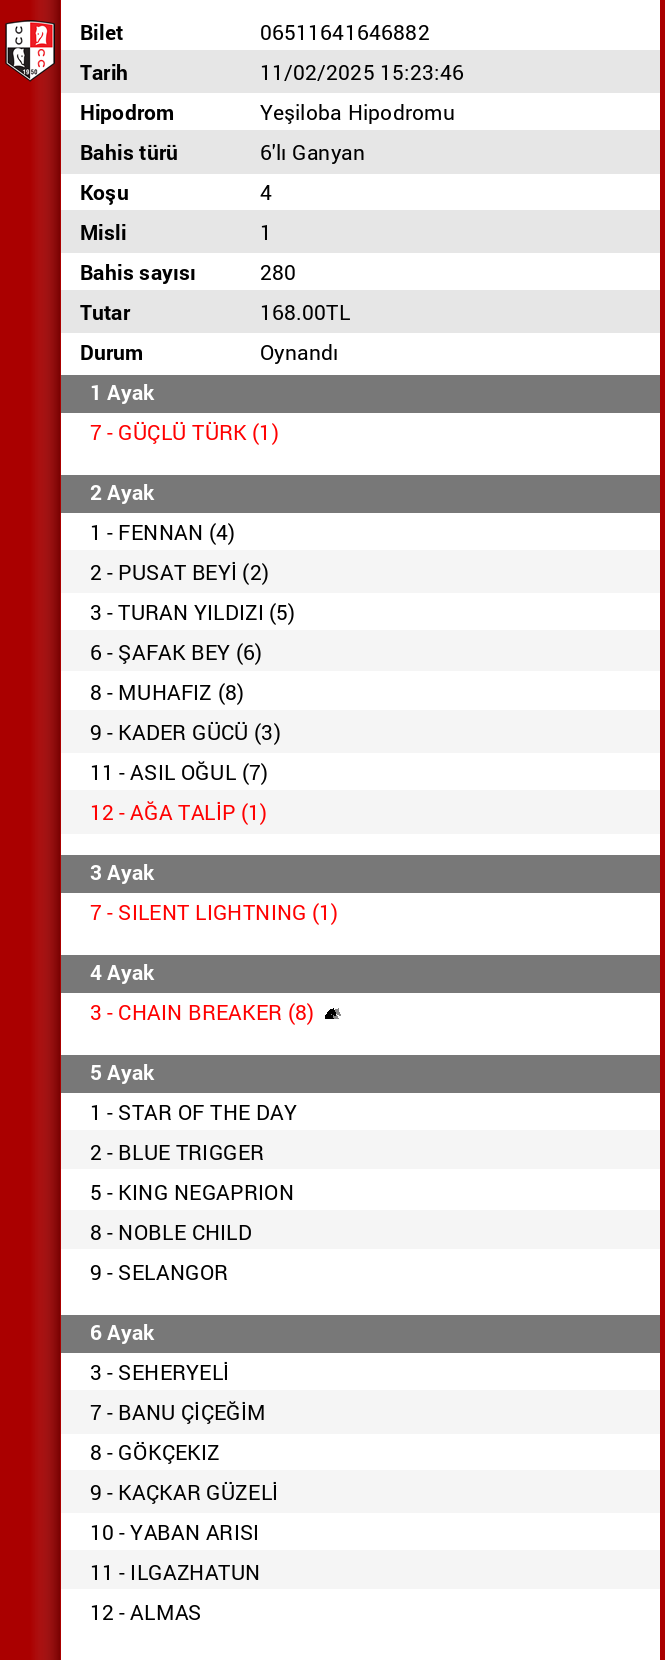Select the 12 - ALMAS row
This screenshot has height=1660, width=665.
click(x=146, y=1613)
